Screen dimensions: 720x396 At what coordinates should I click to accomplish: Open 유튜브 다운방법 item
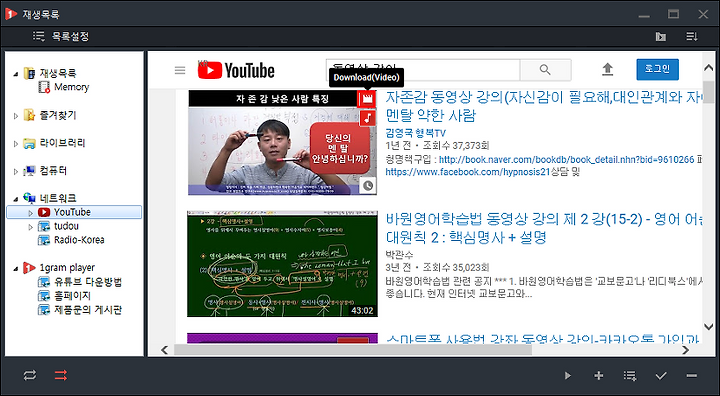point(80,282)
